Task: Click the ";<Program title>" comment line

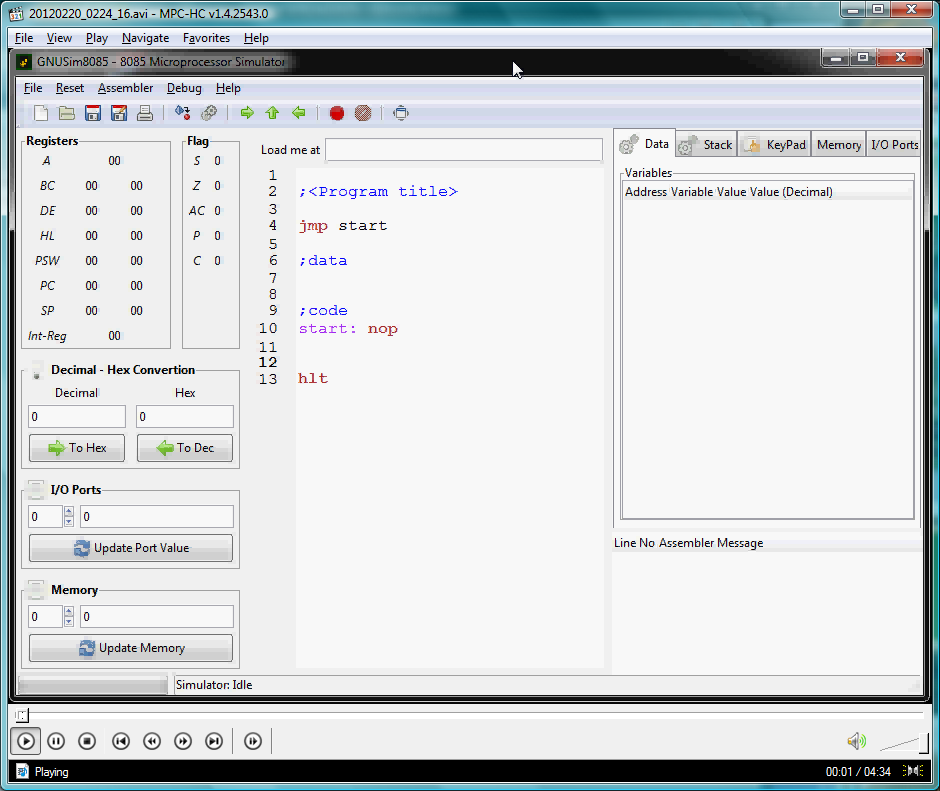Action: pos(378,192)
